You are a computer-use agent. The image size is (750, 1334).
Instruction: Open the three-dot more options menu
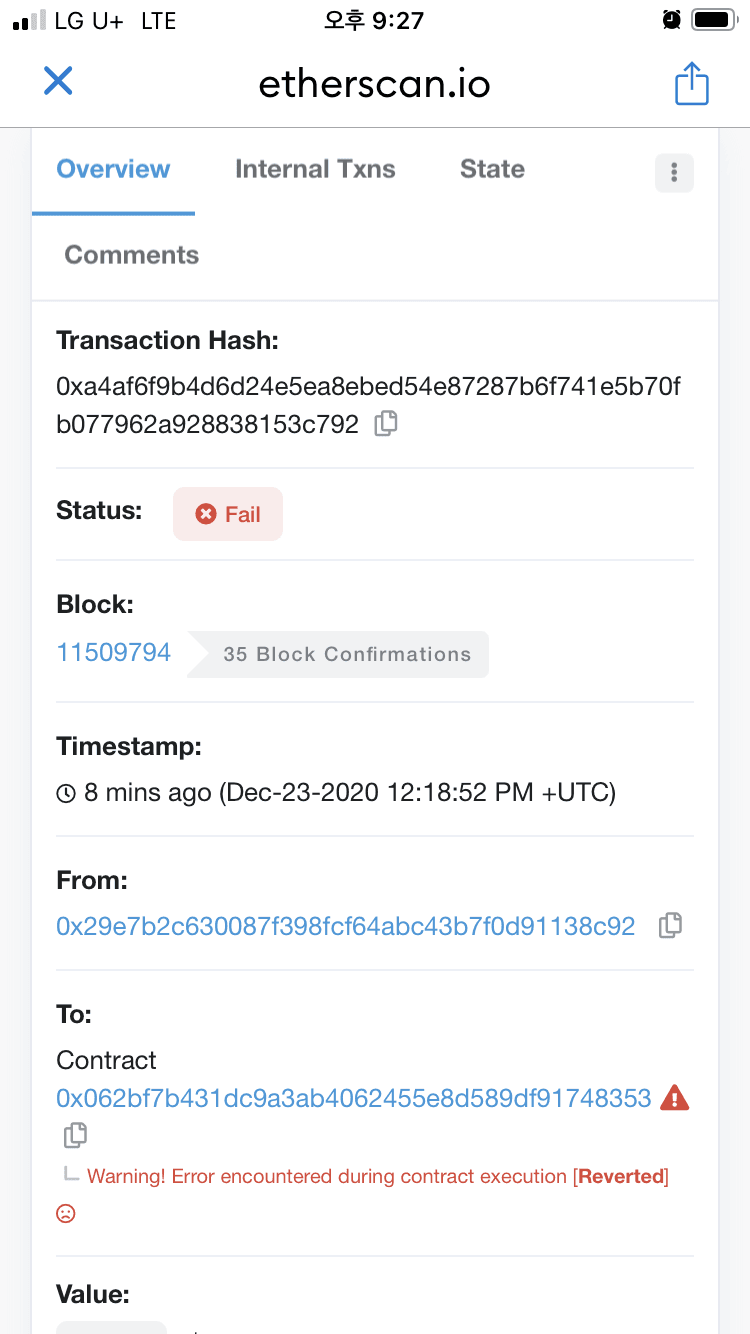pyautogui.click(x=674, y=172)
